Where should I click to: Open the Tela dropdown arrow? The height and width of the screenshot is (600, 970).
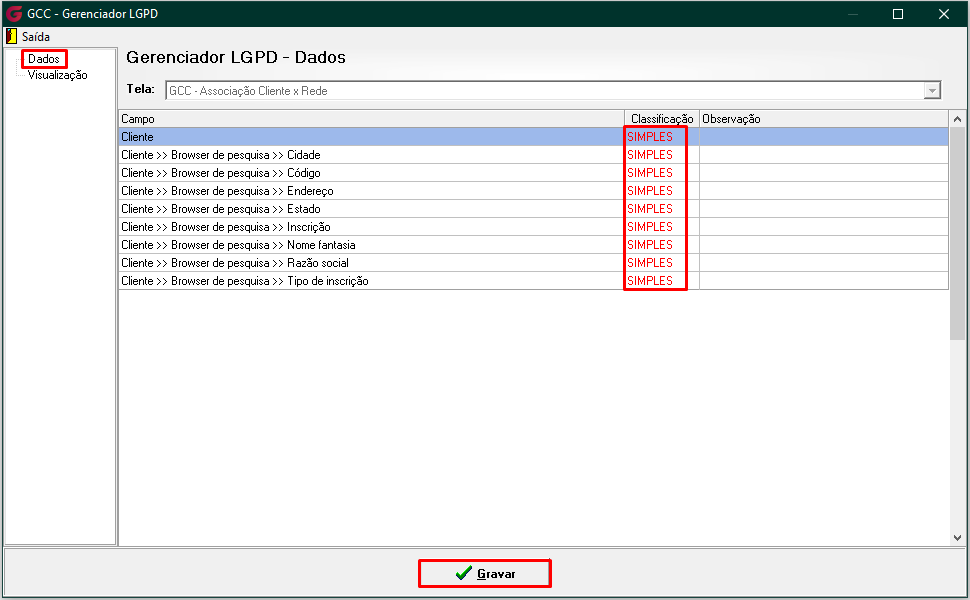(x=932, y=91)
